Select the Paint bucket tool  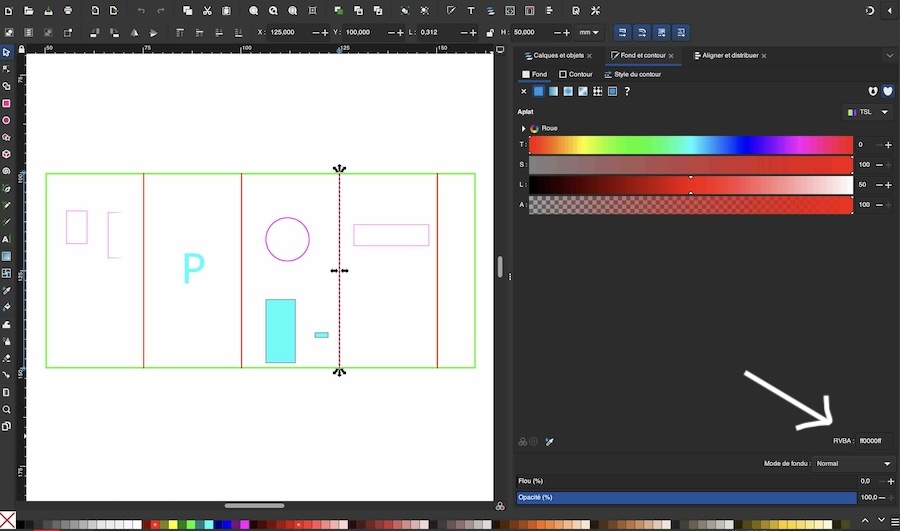pyautogui.click(x=6, y=307)
